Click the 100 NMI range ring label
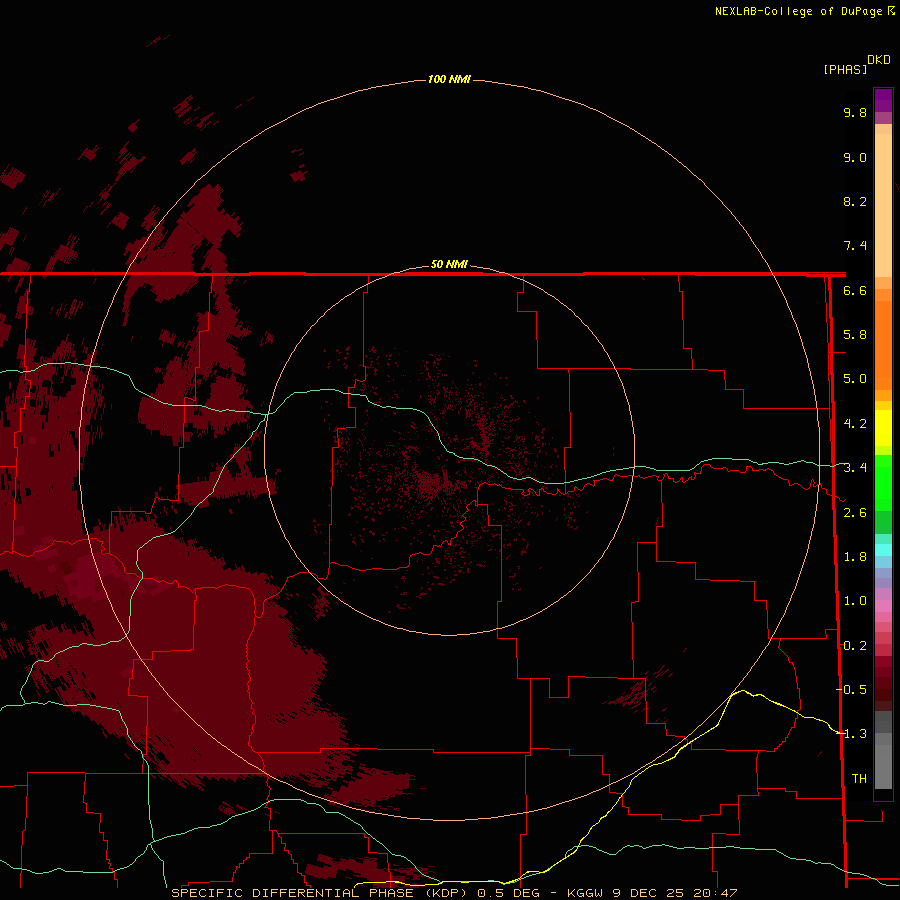This screenshot has height=900, width=900. point(449,79)
